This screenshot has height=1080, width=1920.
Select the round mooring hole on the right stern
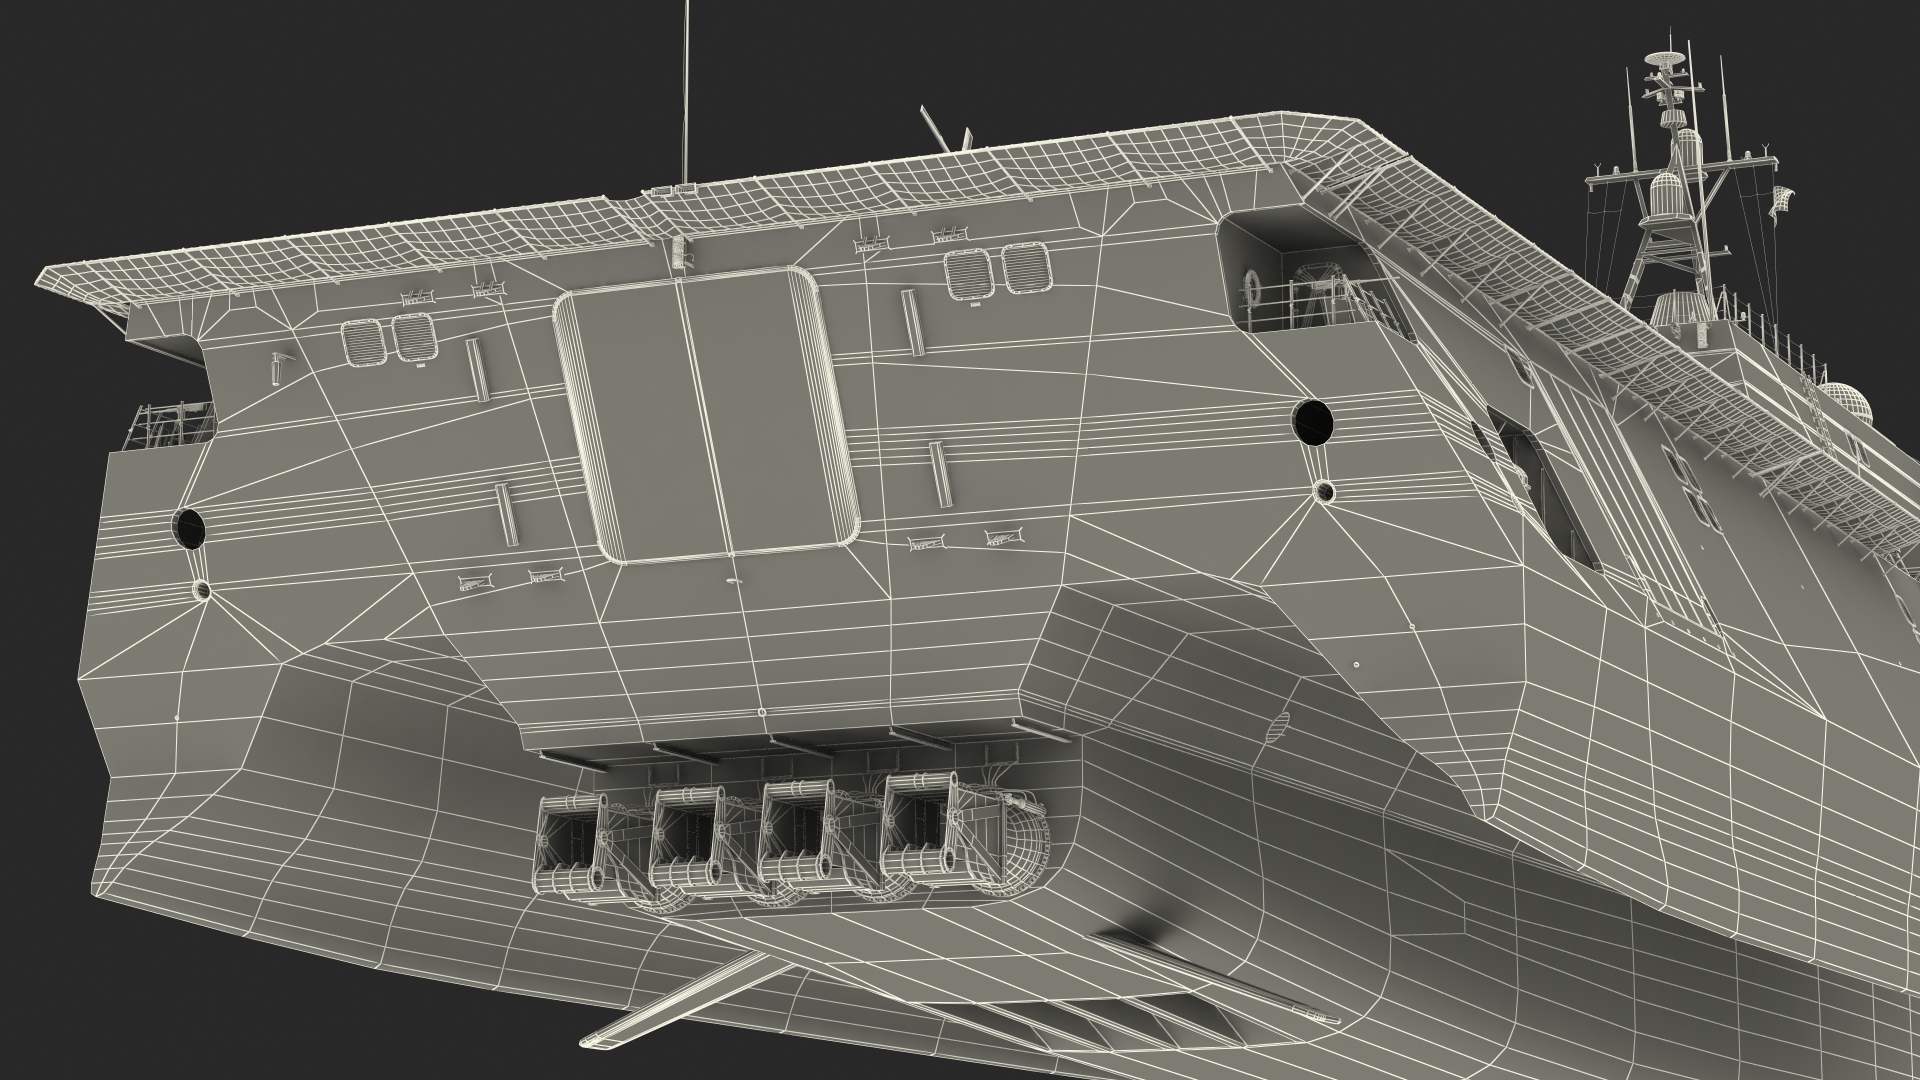pos(1313,421)
